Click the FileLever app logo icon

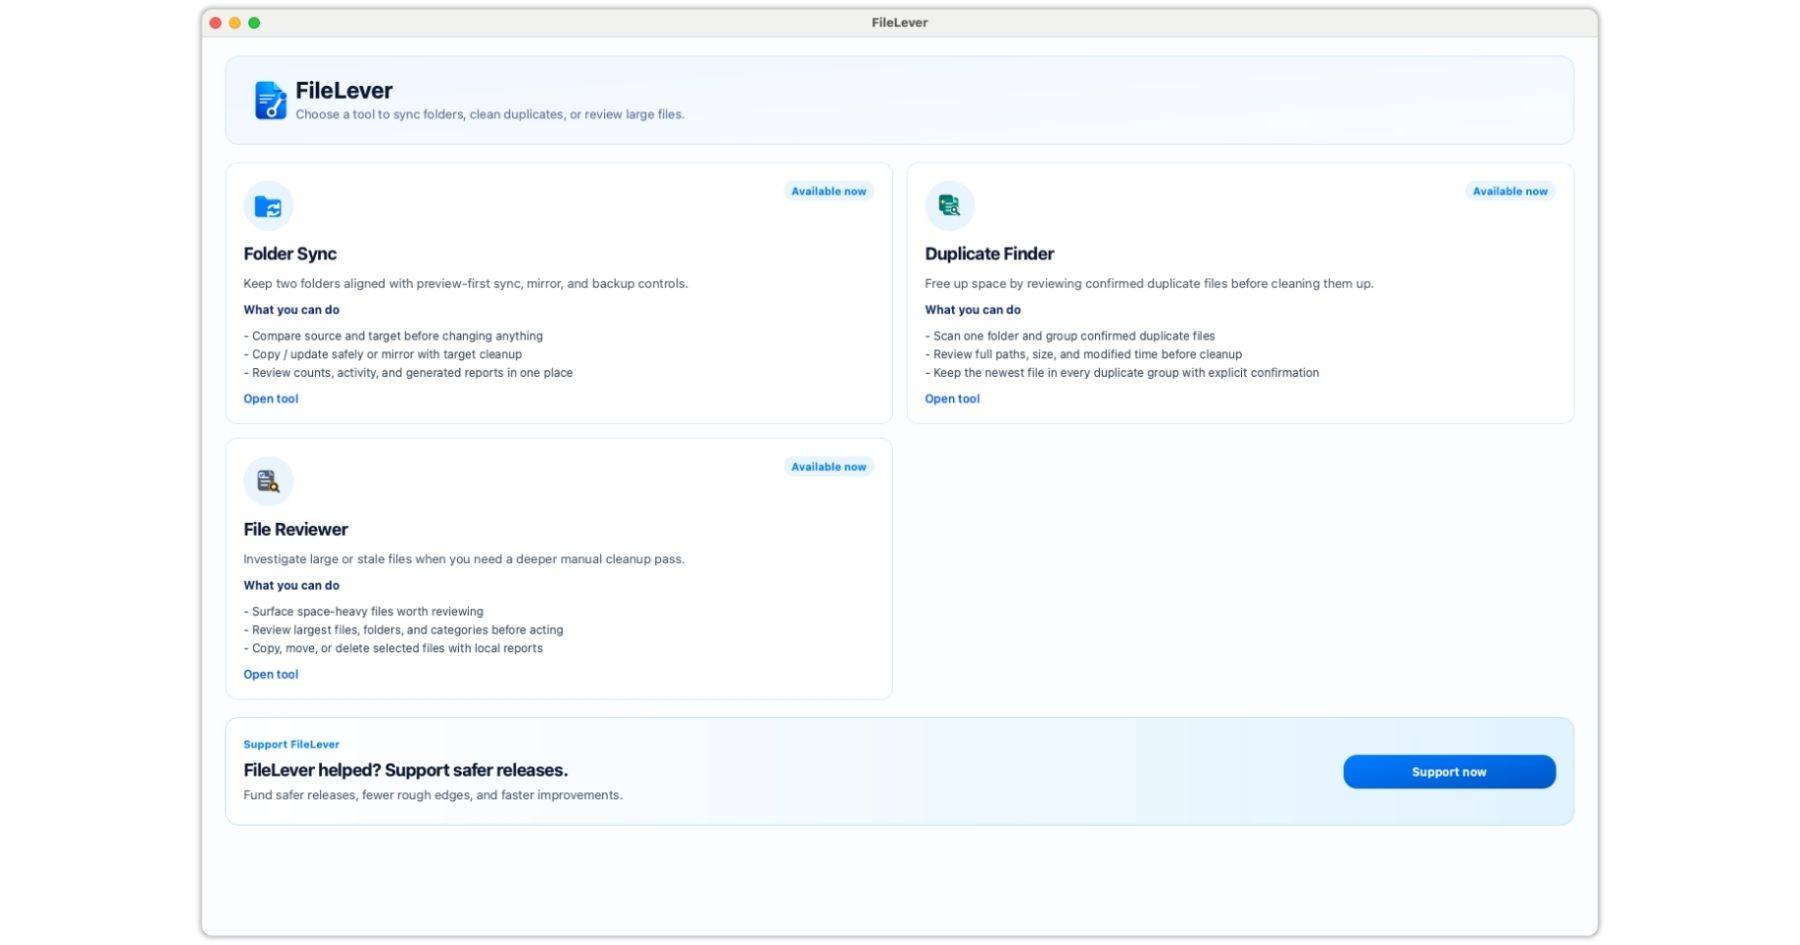coord(270,100)
